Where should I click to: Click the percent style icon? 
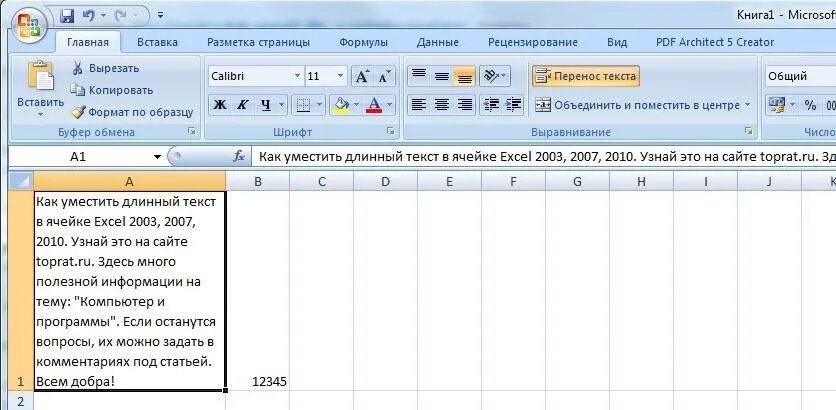click(x=810, y=105)
